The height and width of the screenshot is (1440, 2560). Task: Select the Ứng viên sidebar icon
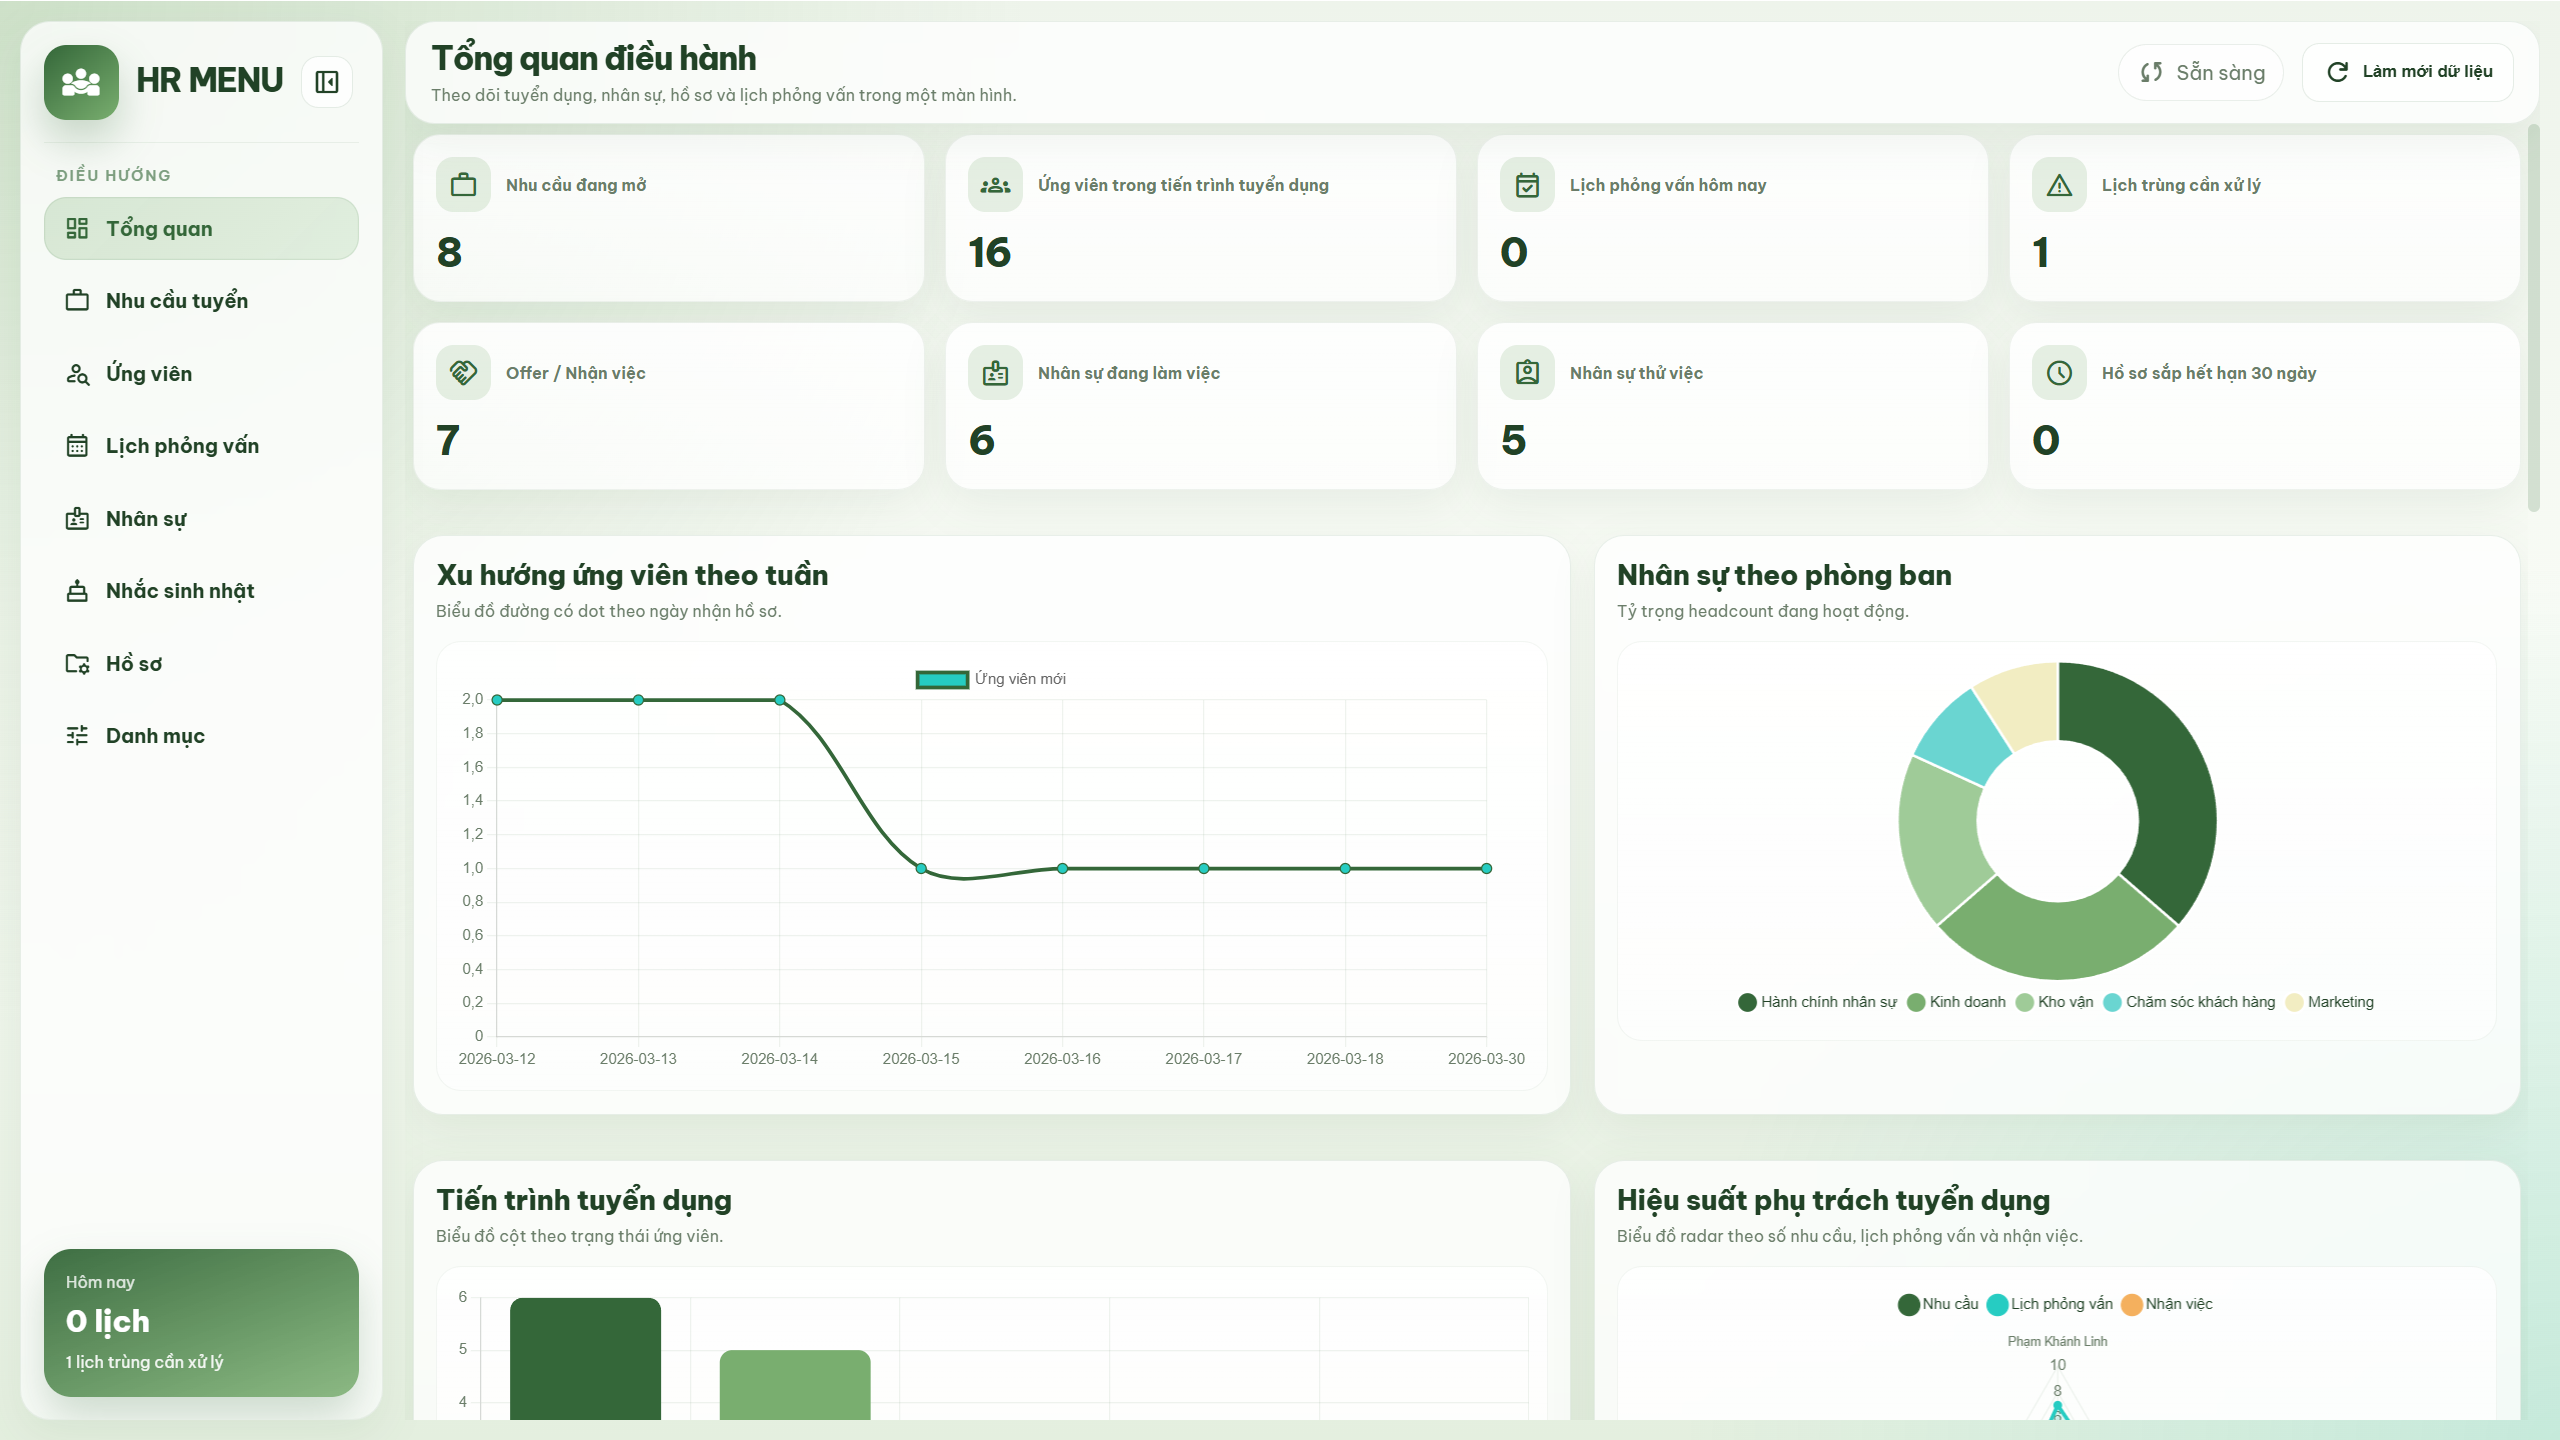point(79,373)
